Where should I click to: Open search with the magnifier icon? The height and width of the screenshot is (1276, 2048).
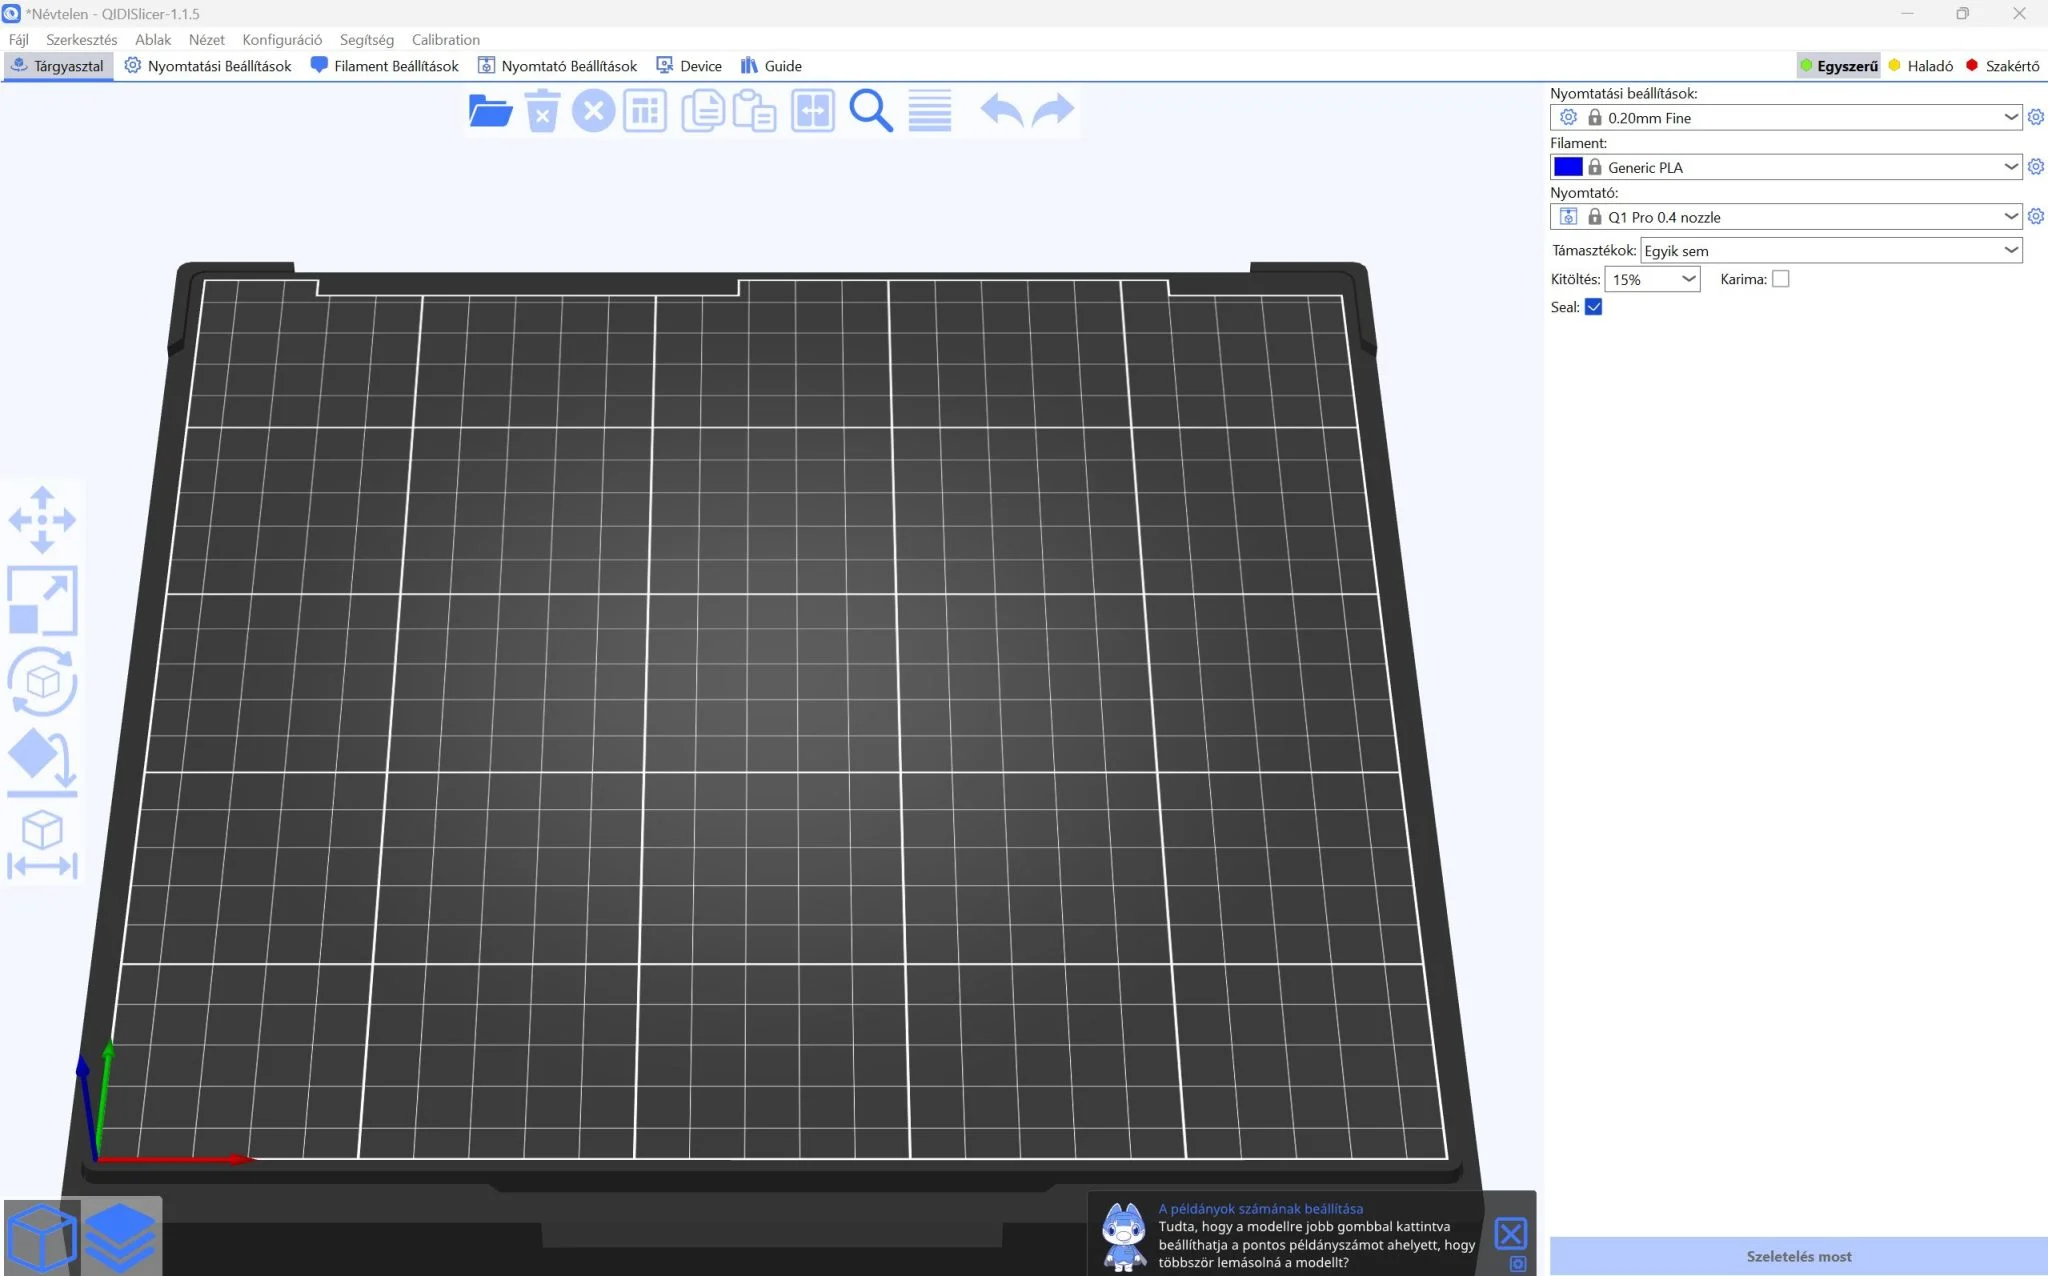(x=870, y=110)
